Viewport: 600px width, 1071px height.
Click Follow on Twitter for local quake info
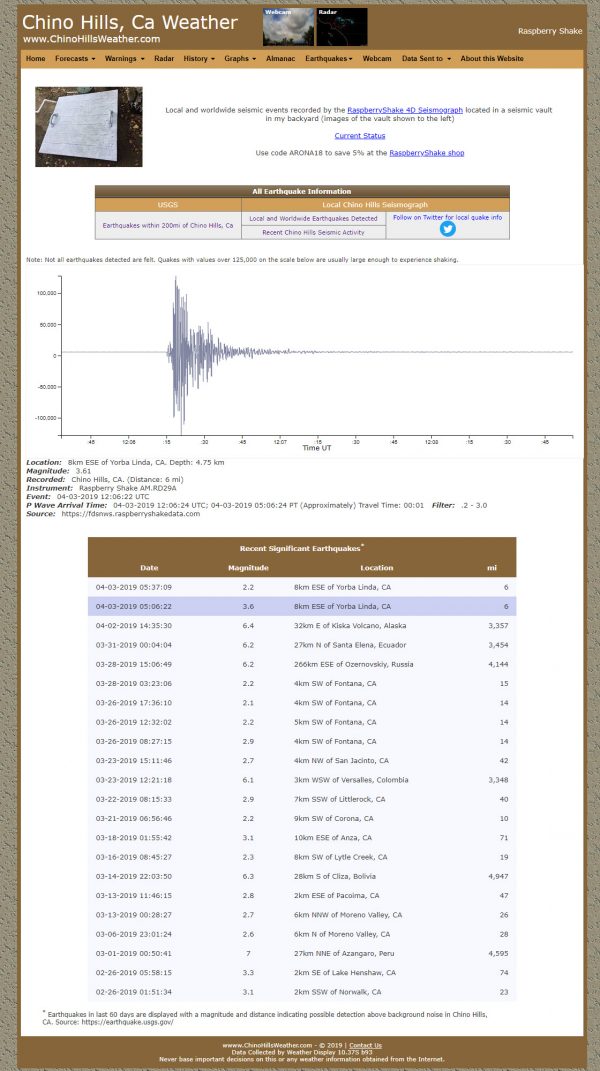448,217
